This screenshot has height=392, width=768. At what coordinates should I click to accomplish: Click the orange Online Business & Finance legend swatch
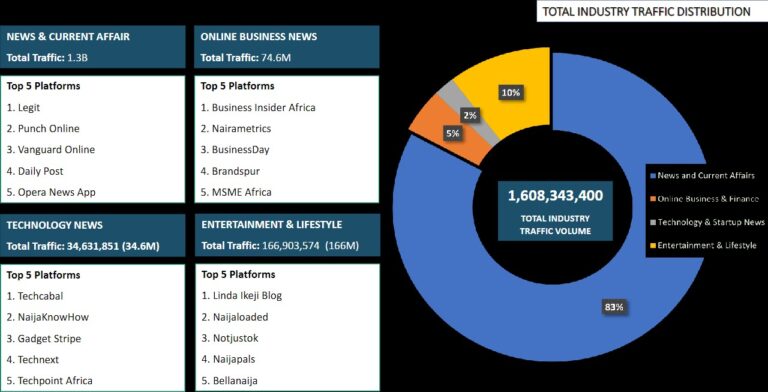pos(652,199)
